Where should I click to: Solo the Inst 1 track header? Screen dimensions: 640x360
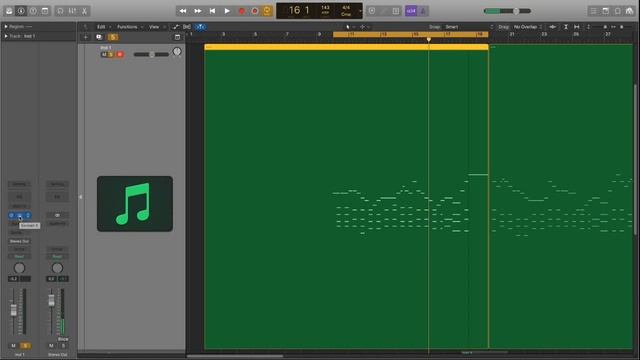point(111,54)
